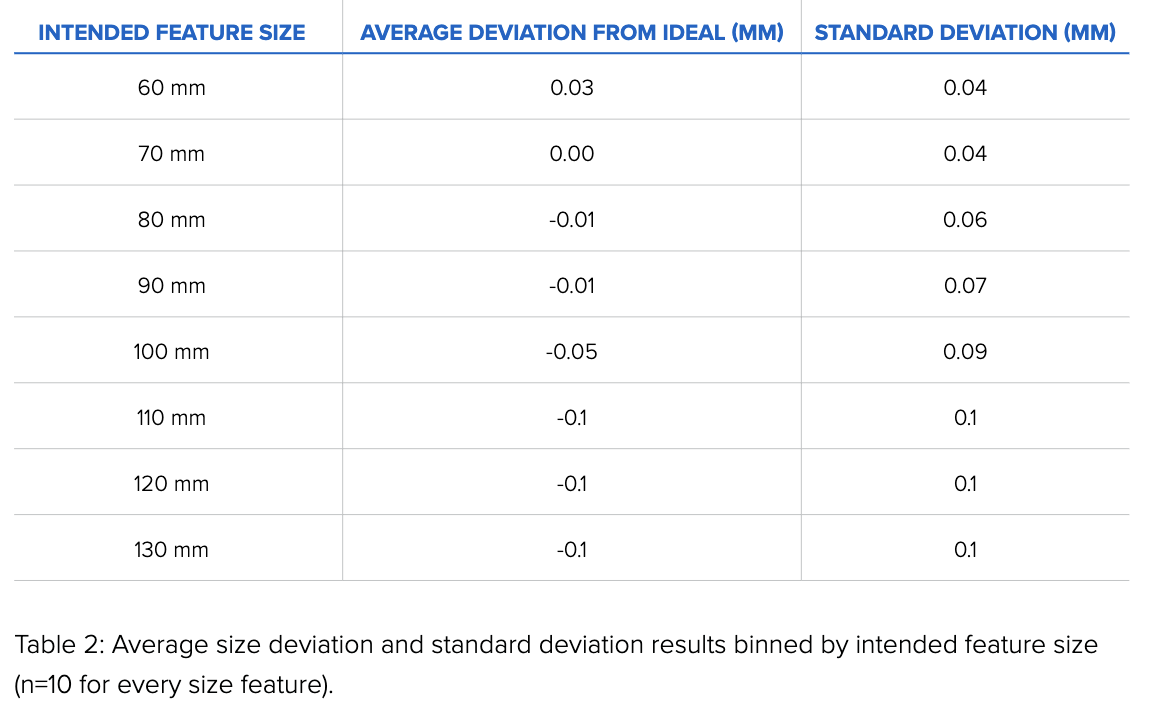Select the 90 mm feature size cell
The image size is (1154, 724).
[x=171, y=286]
